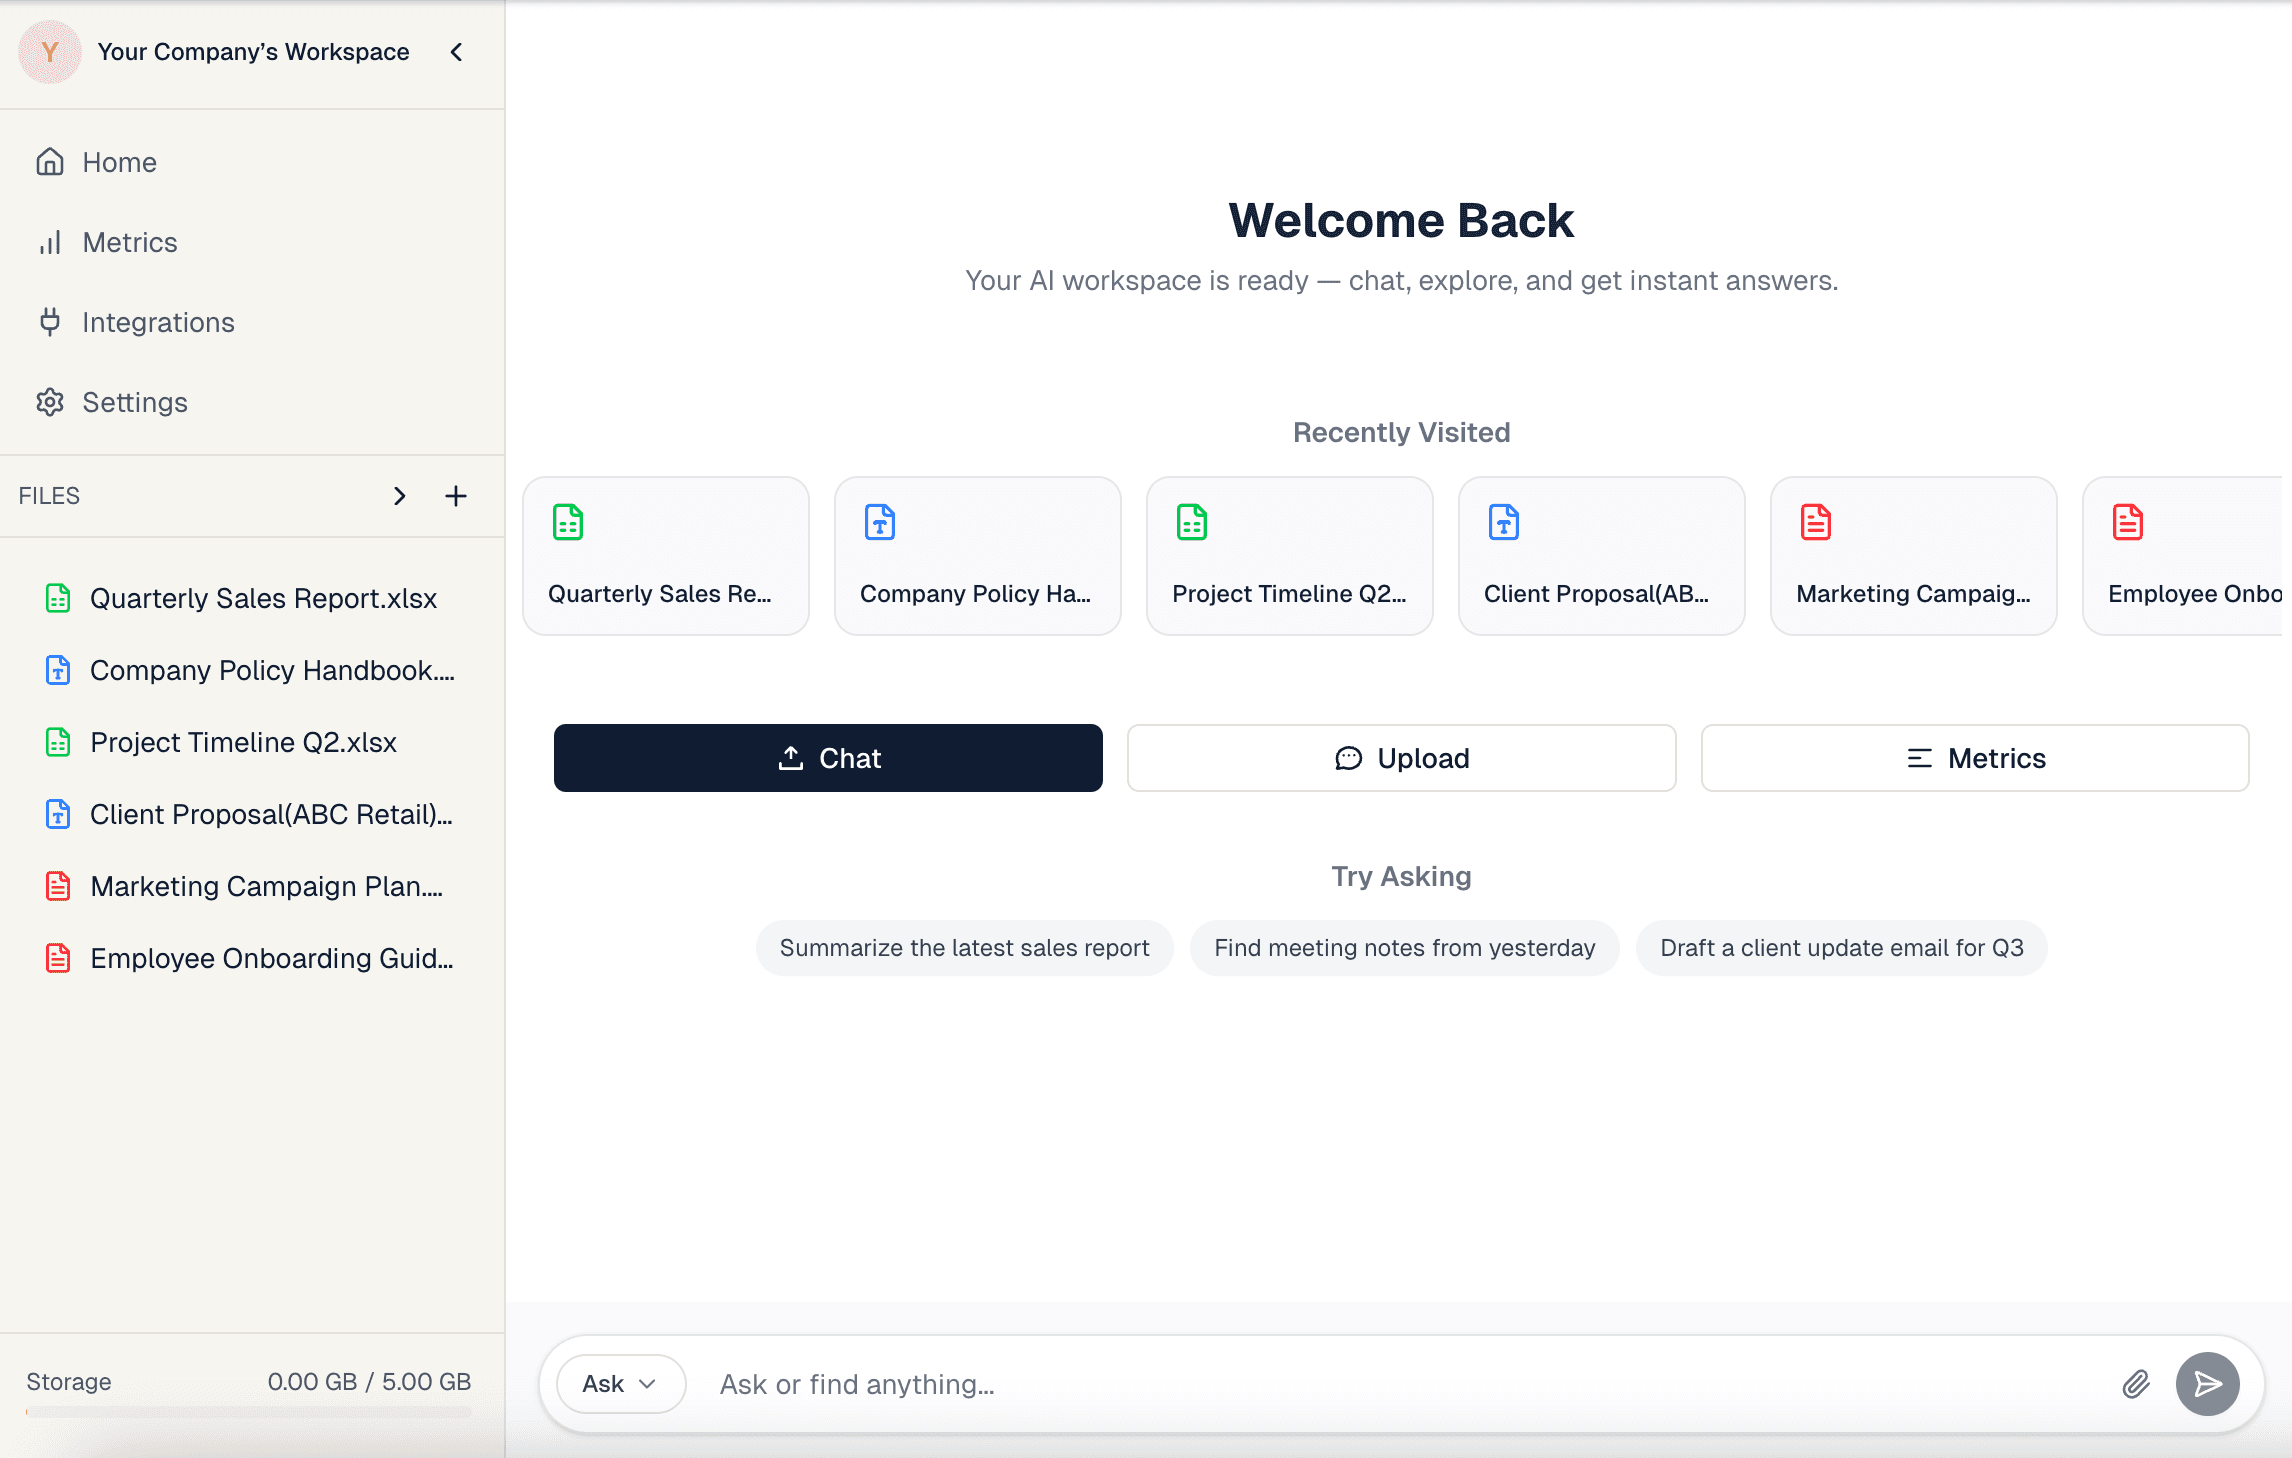2292x1458 pixels.
Task: Click the workspace avatar Y icon
Action: (x=50, y=52)
